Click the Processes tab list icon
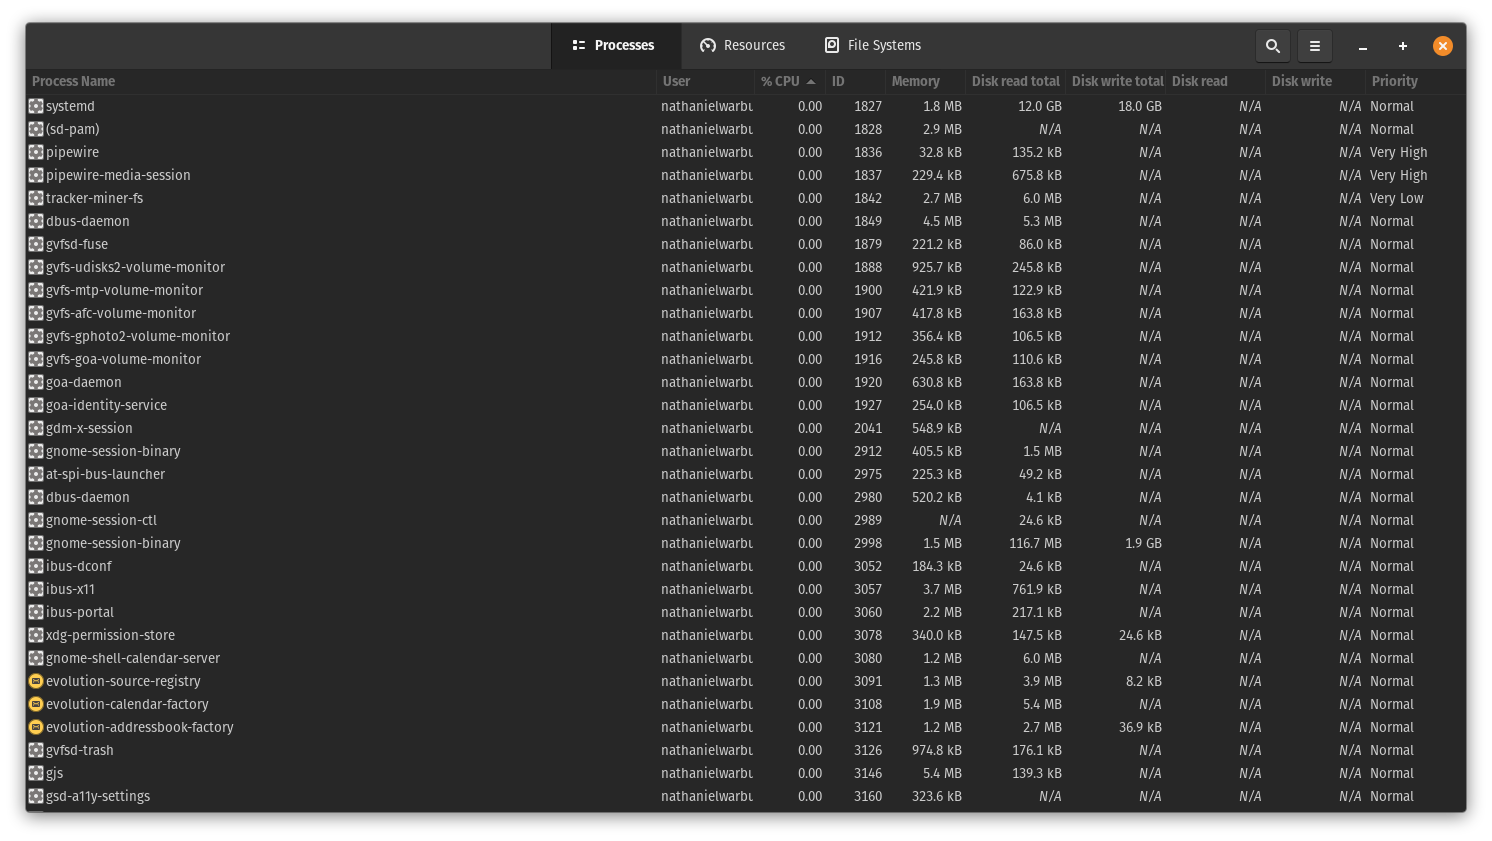The image size is (1492, 841). pos(579,45)
